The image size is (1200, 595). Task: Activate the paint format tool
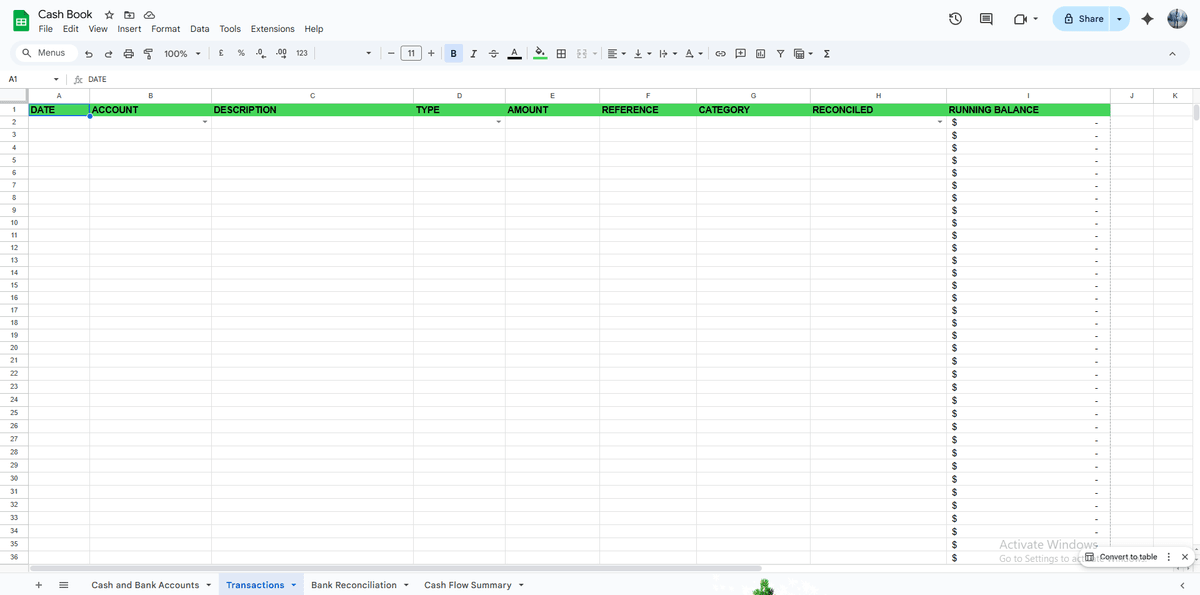tap(148, 54)
